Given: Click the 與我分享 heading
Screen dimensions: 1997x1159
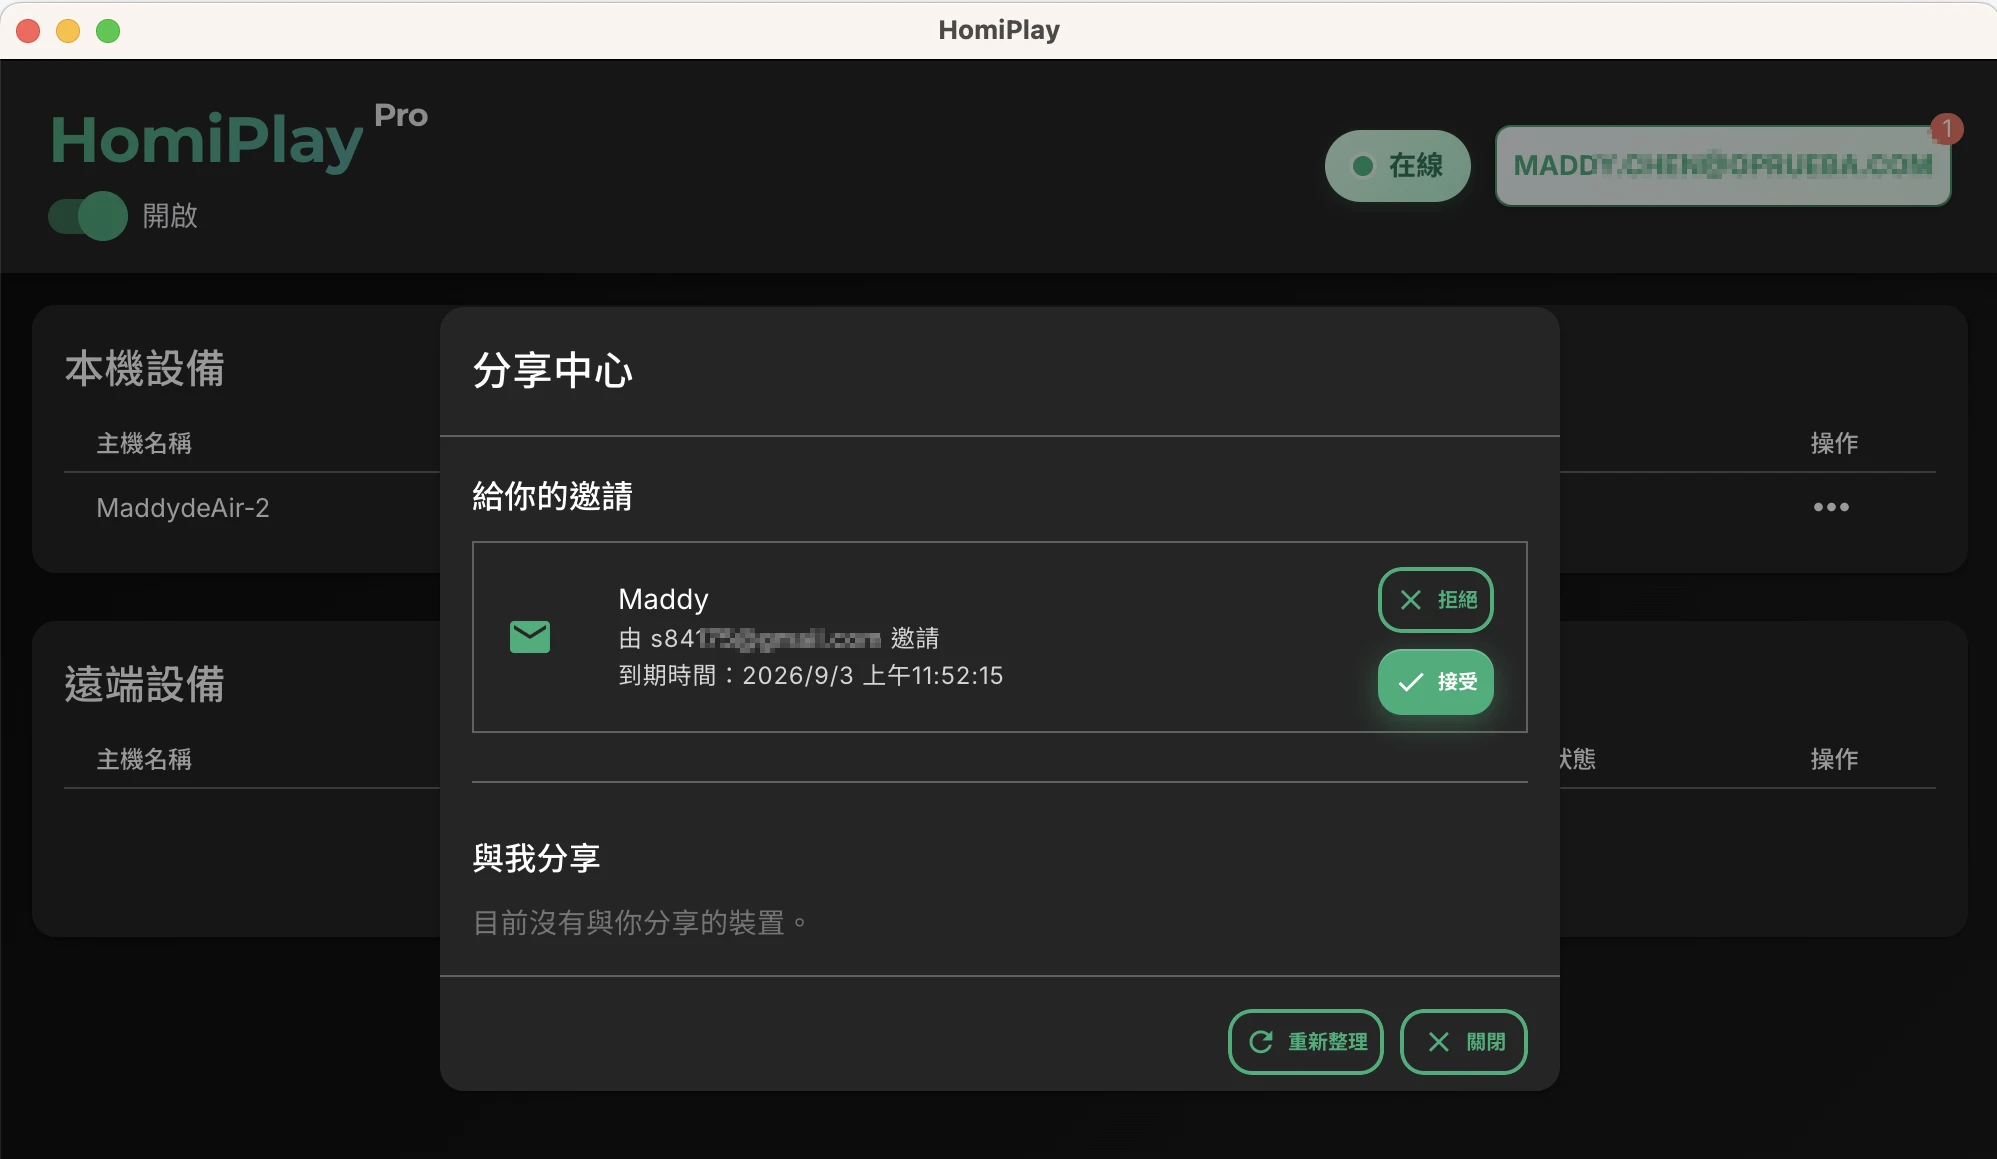Looking at the screenshot, I should pos(536,858).
